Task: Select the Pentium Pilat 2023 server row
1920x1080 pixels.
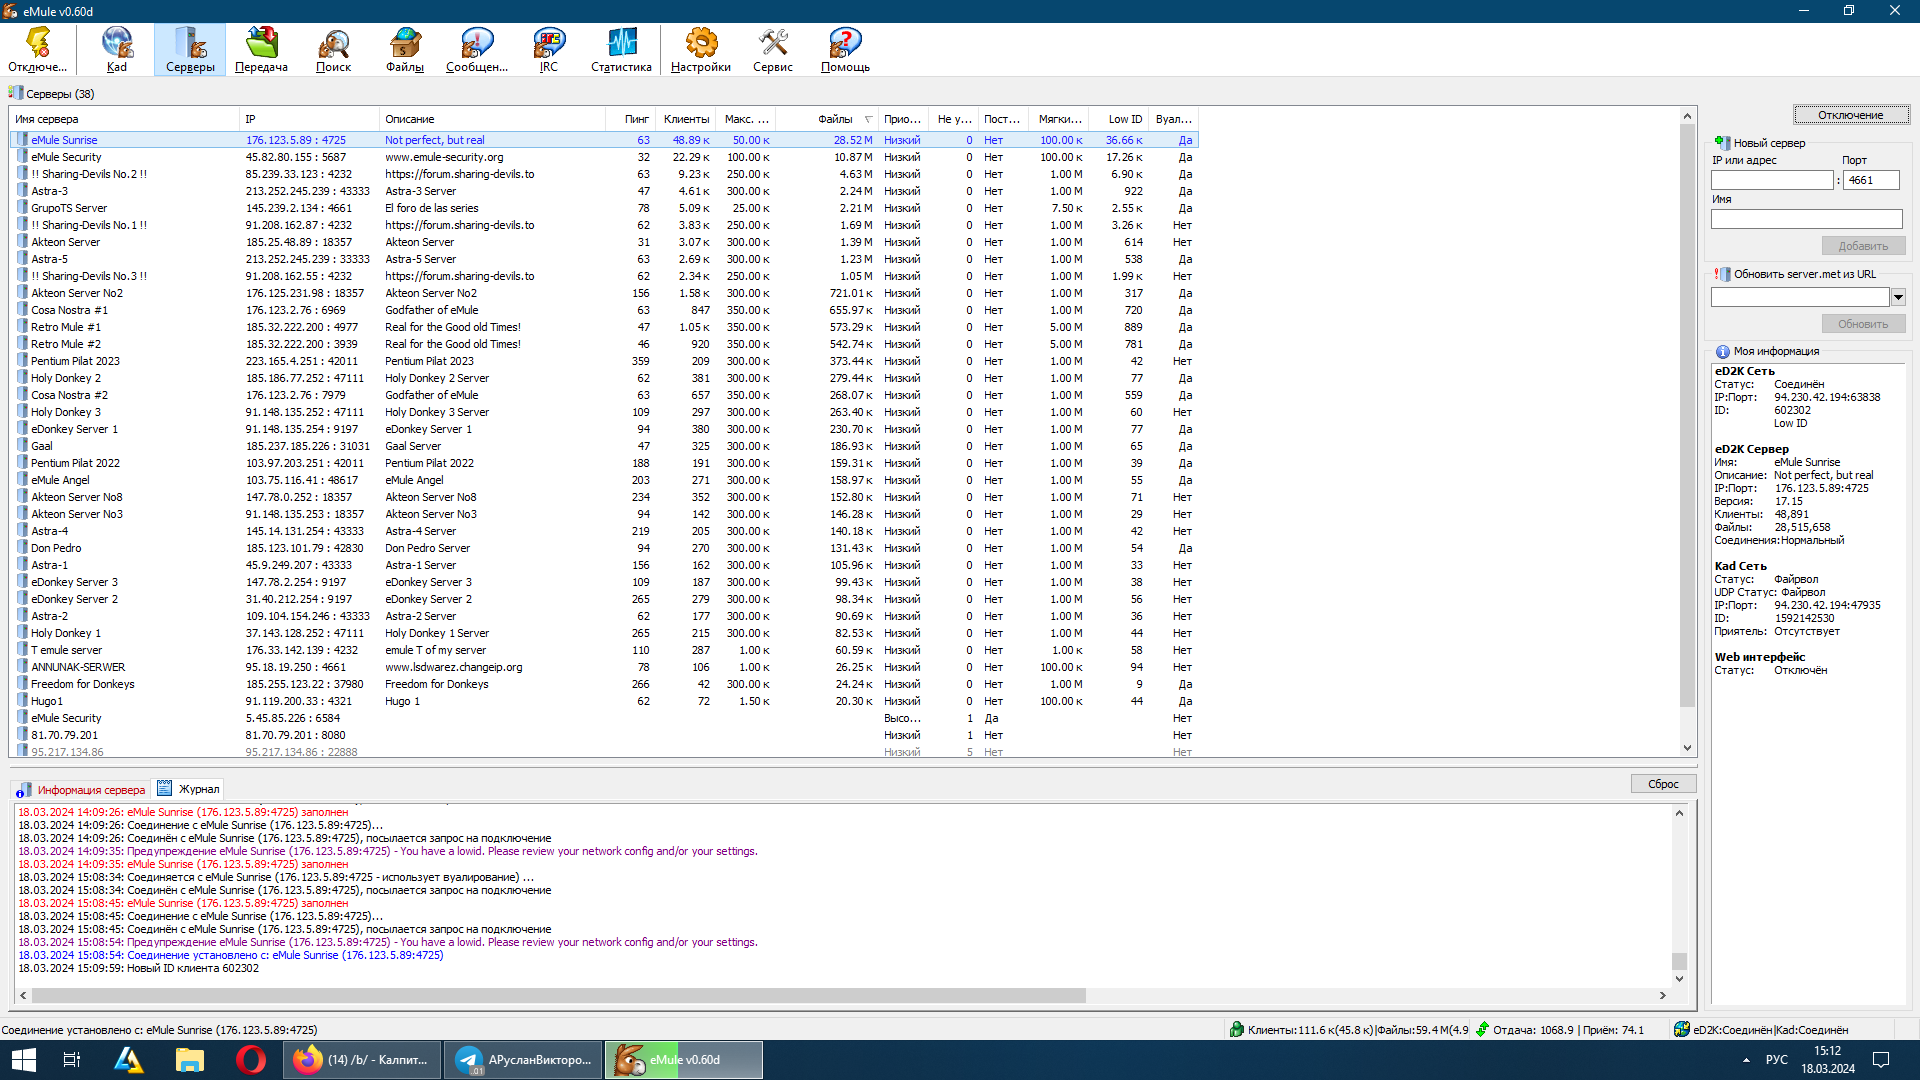Action: click(x=604, y=361)
